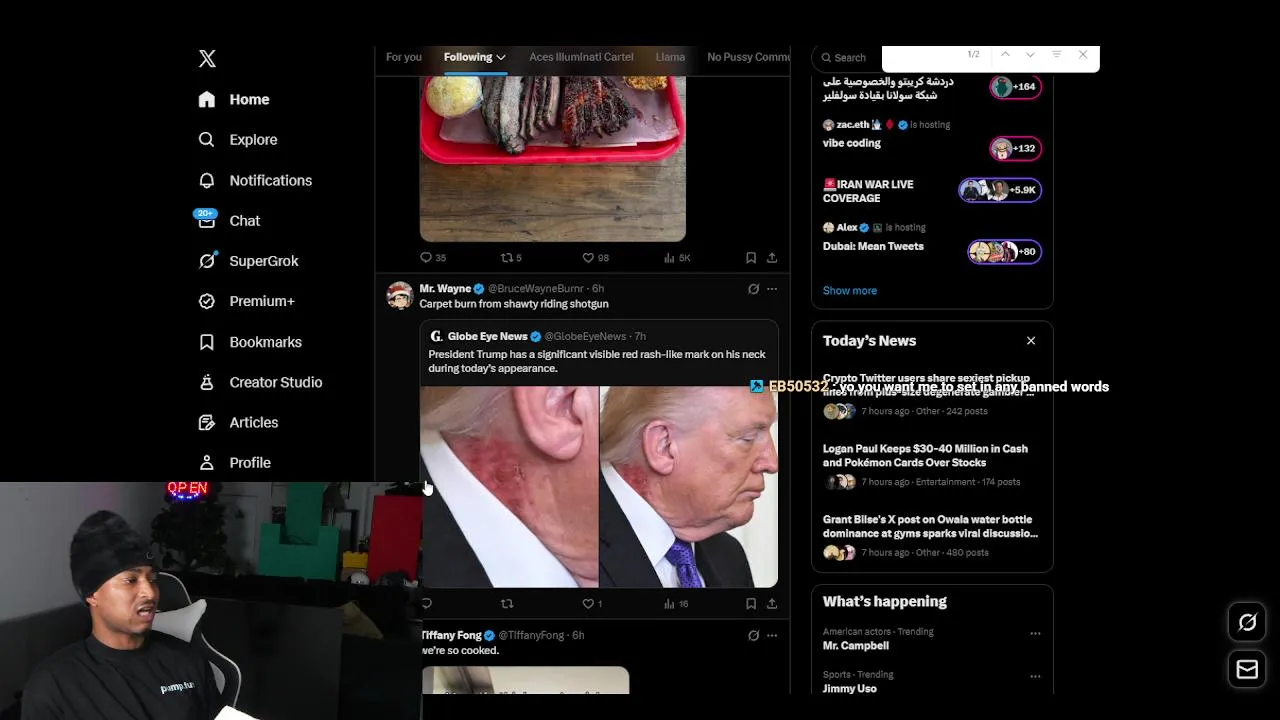Close the Today's News panel

pyautogui.click(x=1031, y=341)
